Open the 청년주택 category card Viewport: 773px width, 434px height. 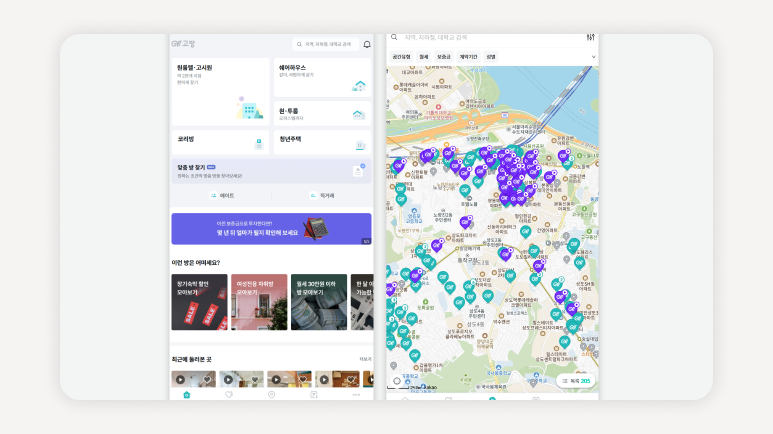point(321,142)
